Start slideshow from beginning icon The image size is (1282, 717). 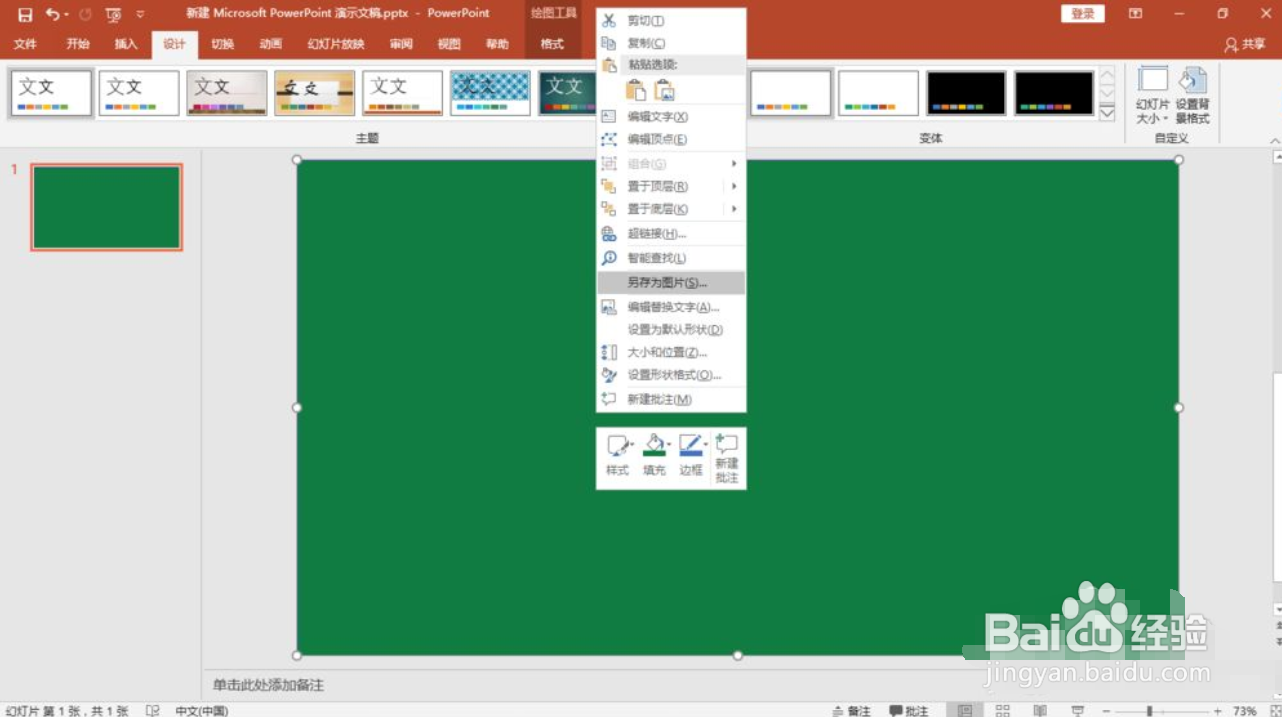point(113,14)
